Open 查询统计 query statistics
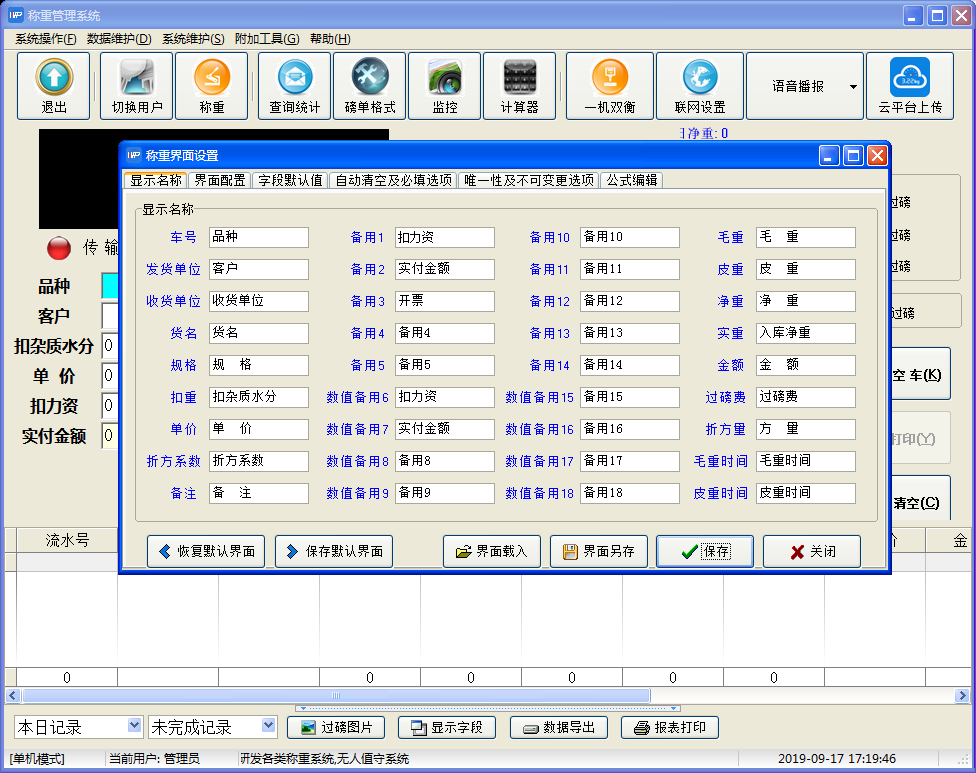The height and width of the screenshot is (773, 976). click(294, 86)
